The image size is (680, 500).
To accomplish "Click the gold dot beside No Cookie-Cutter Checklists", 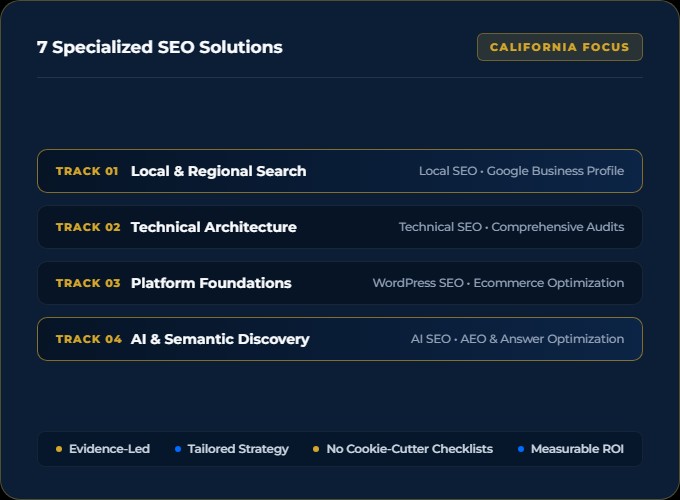I will (316, 449).
